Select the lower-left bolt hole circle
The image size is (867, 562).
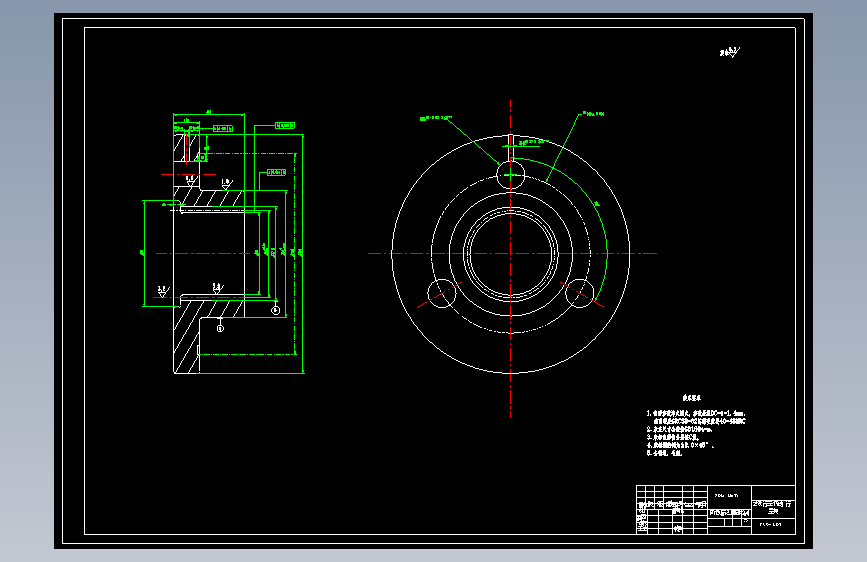[x=442, y=293]
